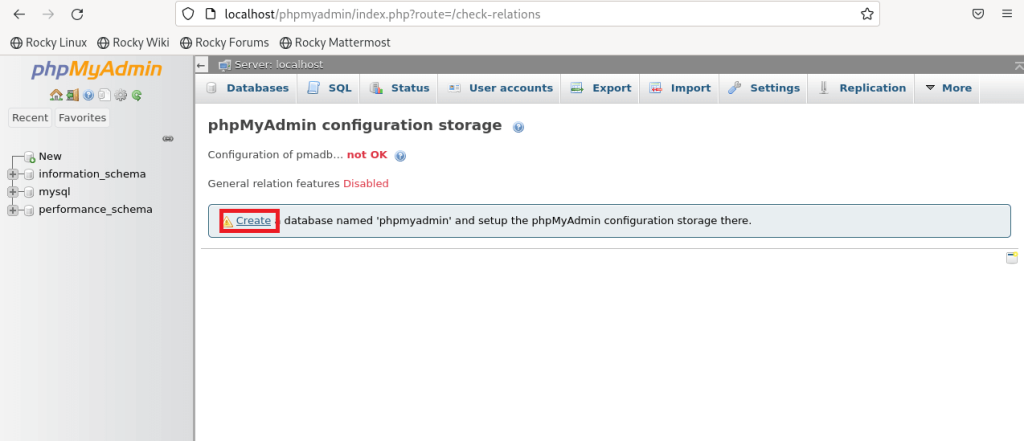Click the phpMyAdmin logo
This screenshot has height=441, width=1024.
(x=97, y=69)
